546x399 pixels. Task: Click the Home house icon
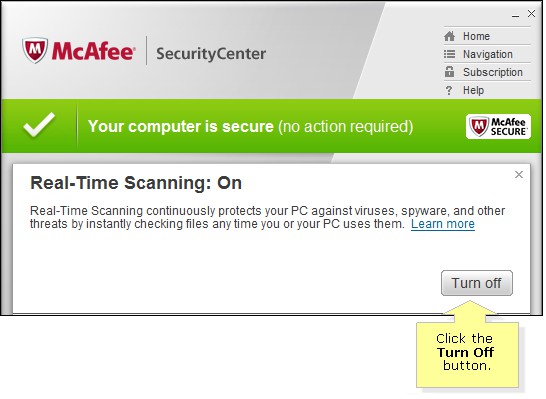tap(450, 36)
